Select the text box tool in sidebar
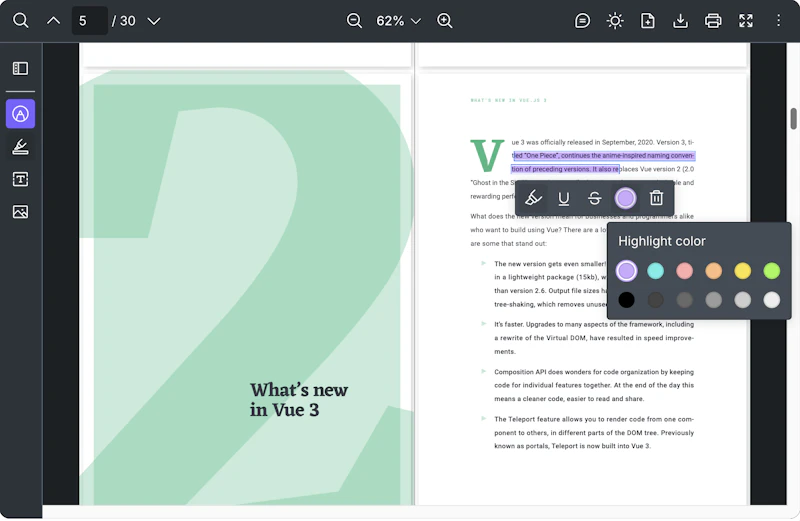 pyautogui.click(x=20, y=179)
